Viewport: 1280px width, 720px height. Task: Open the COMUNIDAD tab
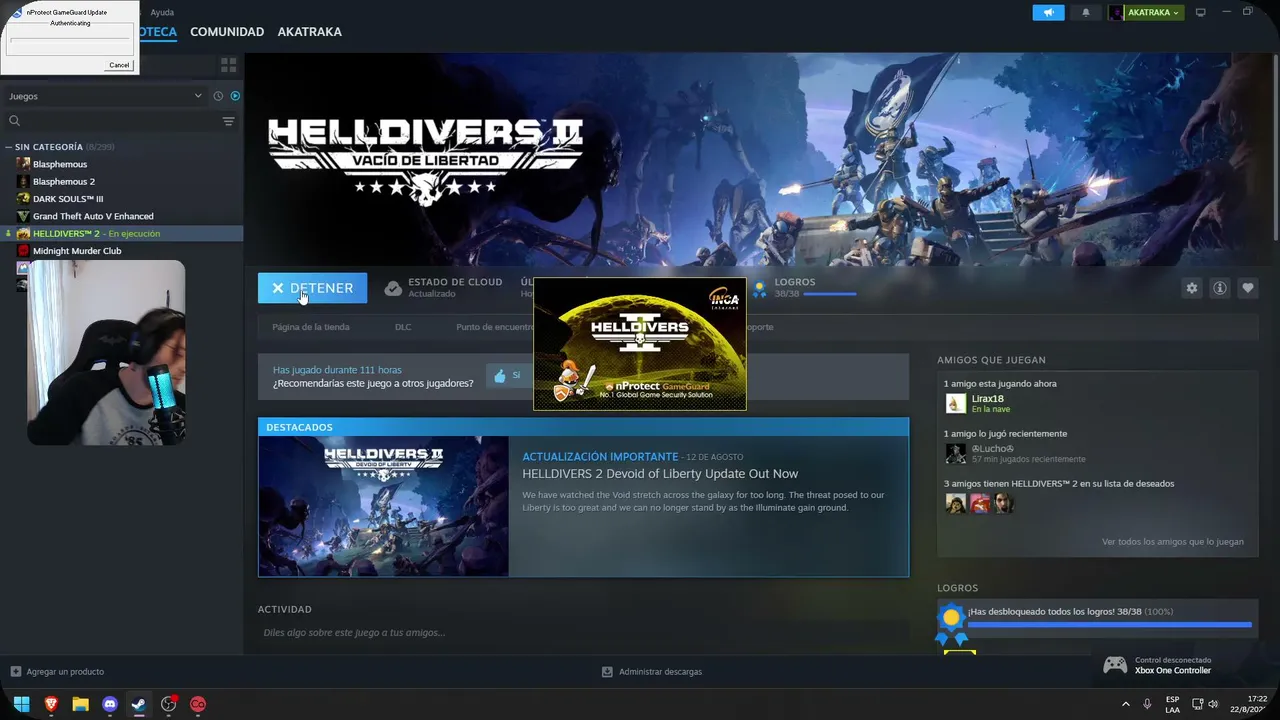point(227,32)
